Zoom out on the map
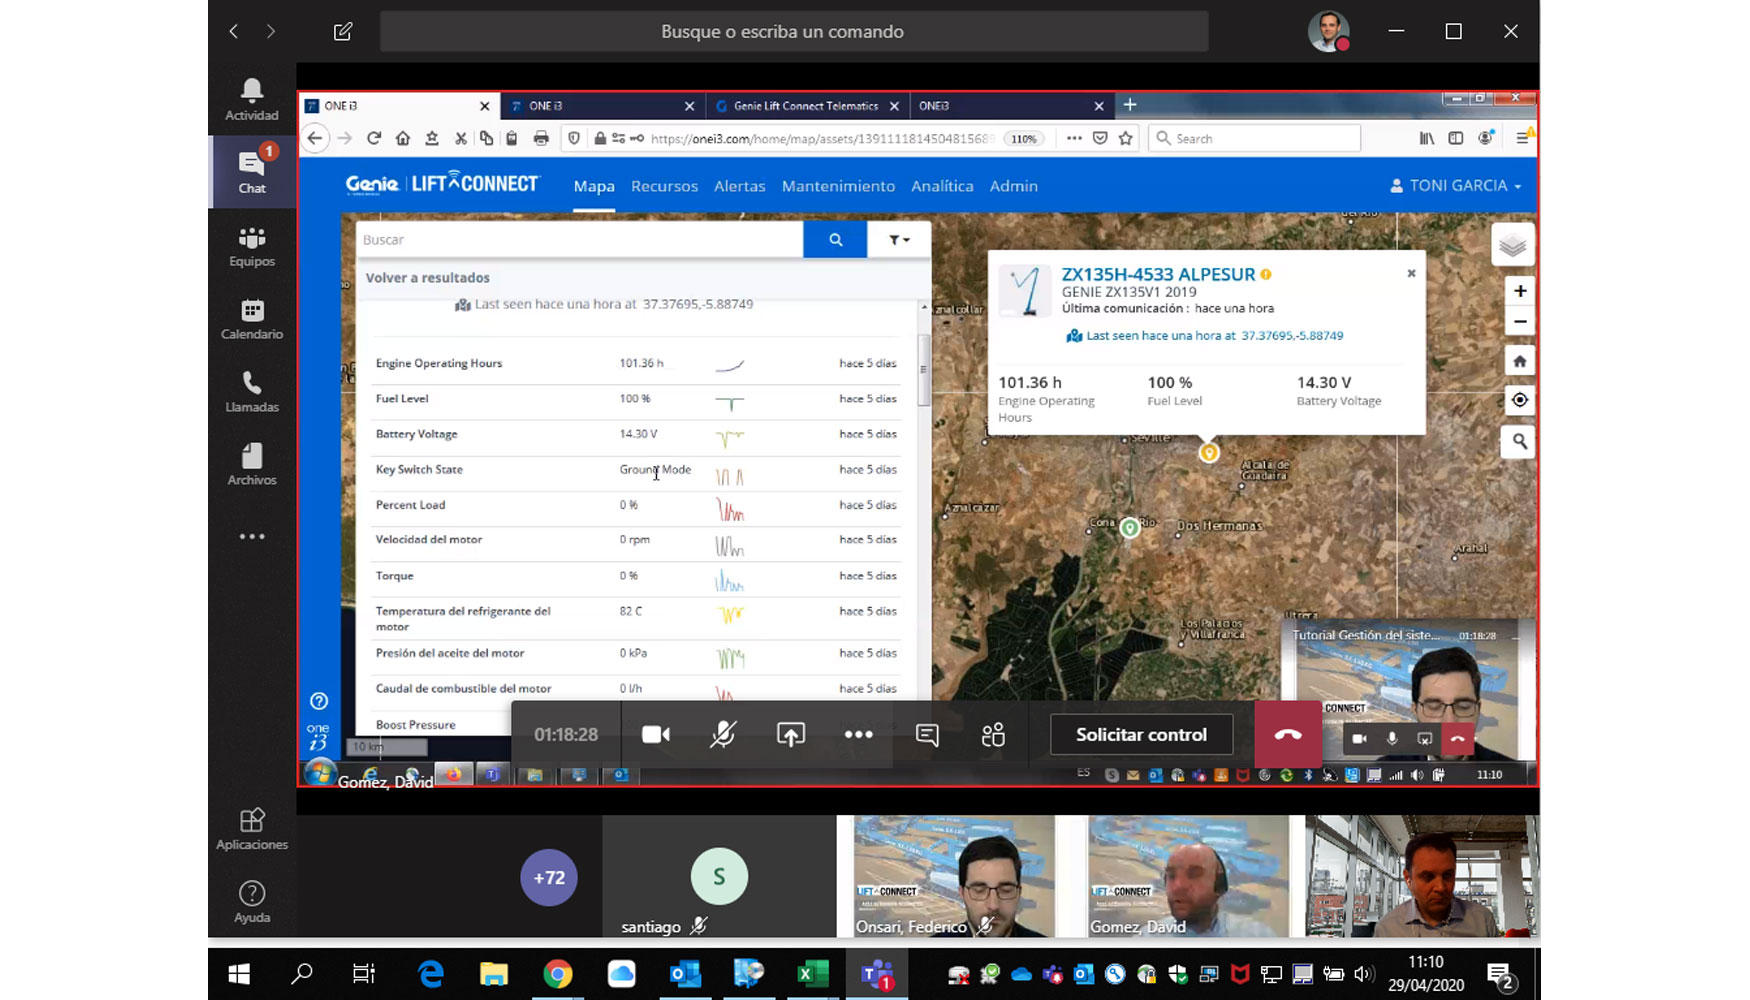The image size is (1750, 1000). point(1520,322)
